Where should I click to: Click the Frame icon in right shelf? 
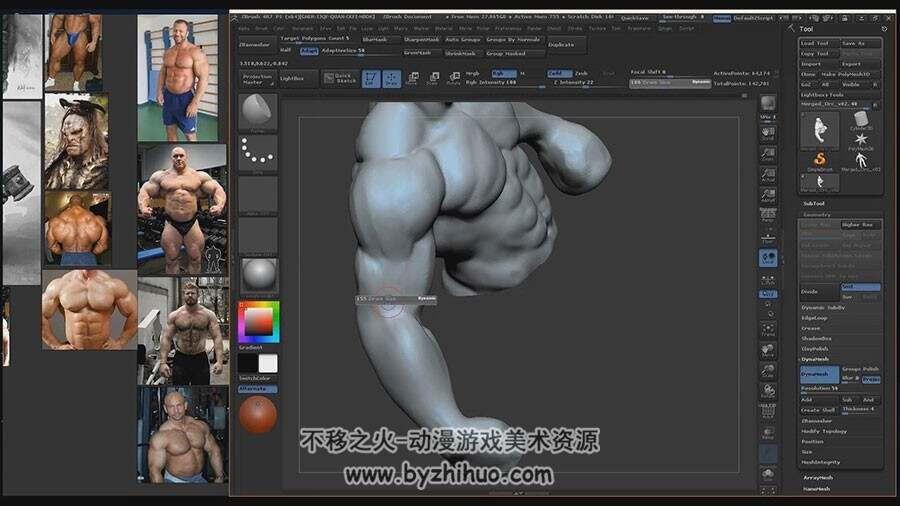(x=768, y=329)
